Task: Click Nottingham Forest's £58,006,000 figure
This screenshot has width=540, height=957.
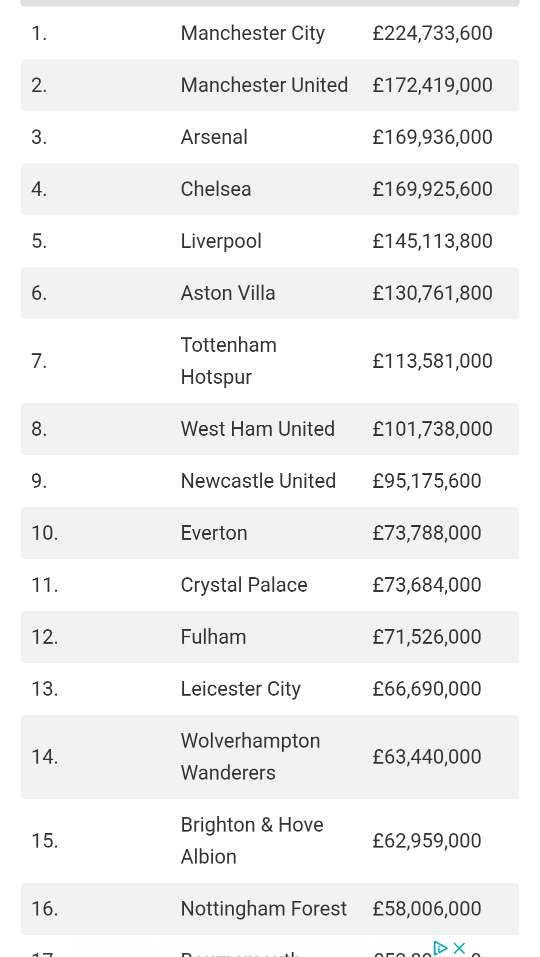Action: point(427,908)
